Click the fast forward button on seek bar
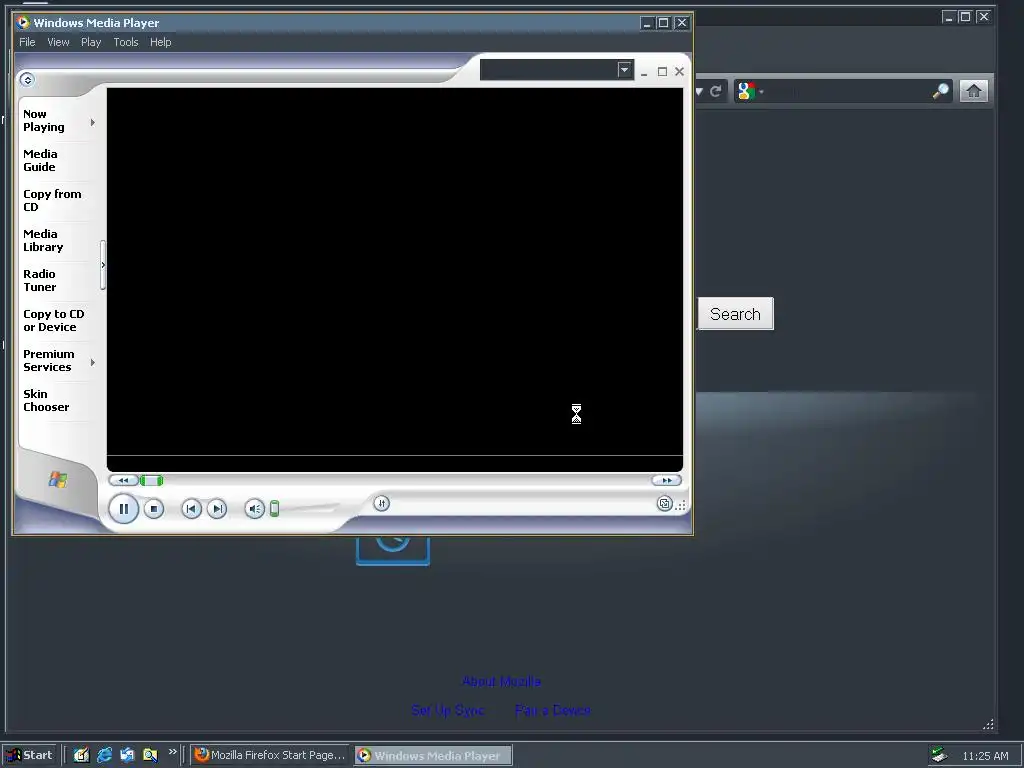The image size is (1024, 768). click(x=666, y=481)
